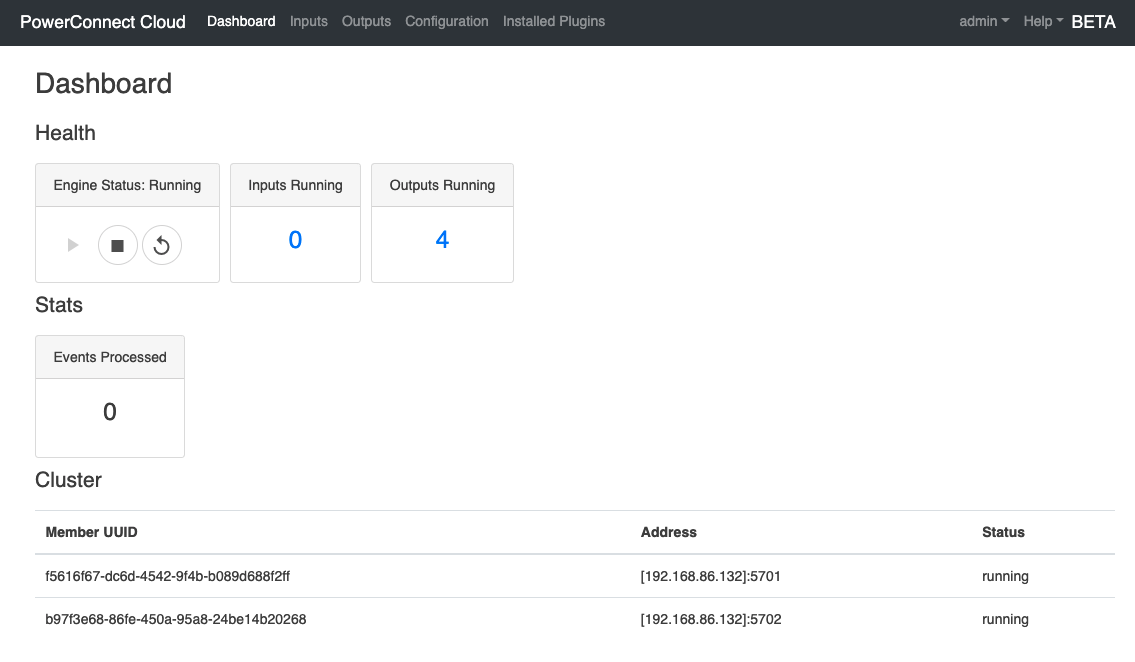Click the start engine play icon

73,245
